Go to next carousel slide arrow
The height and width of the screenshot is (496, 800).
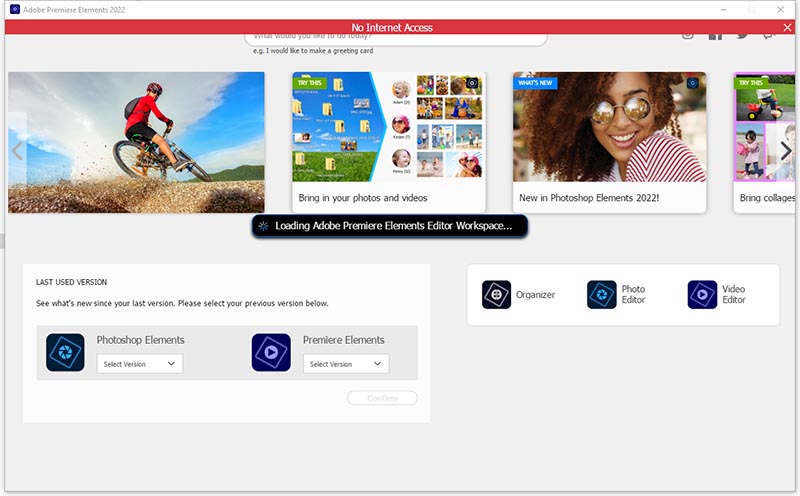(x=785, y=151)
